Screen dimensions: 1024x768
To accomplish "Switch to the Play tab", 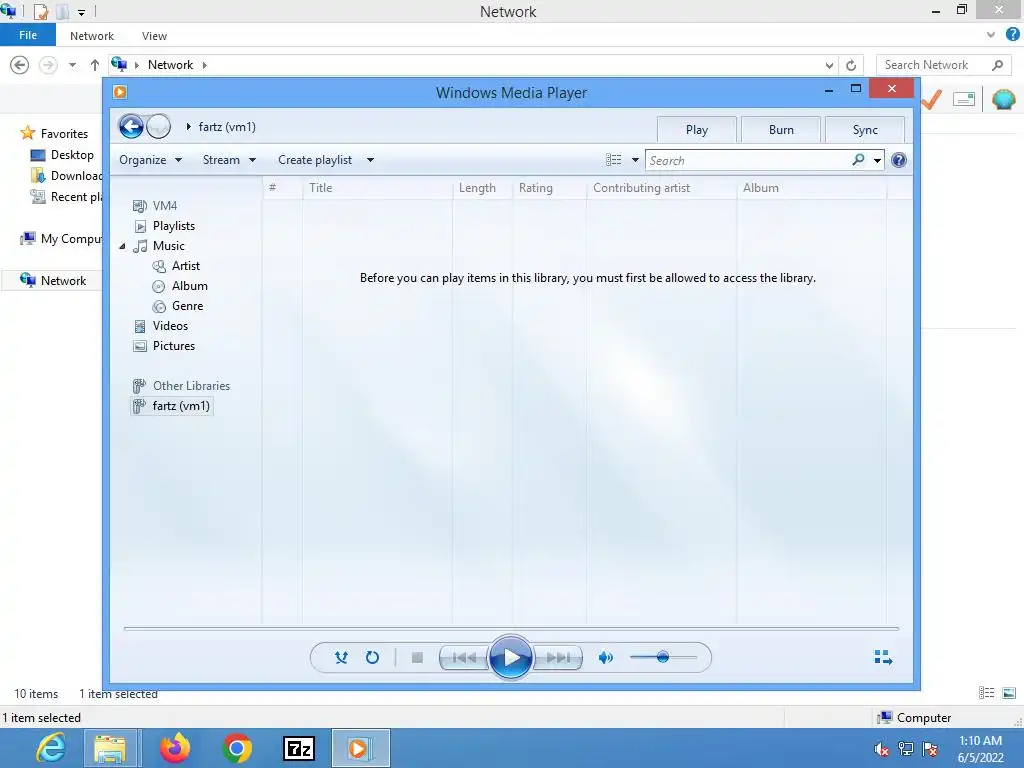I will pos(697,130).
